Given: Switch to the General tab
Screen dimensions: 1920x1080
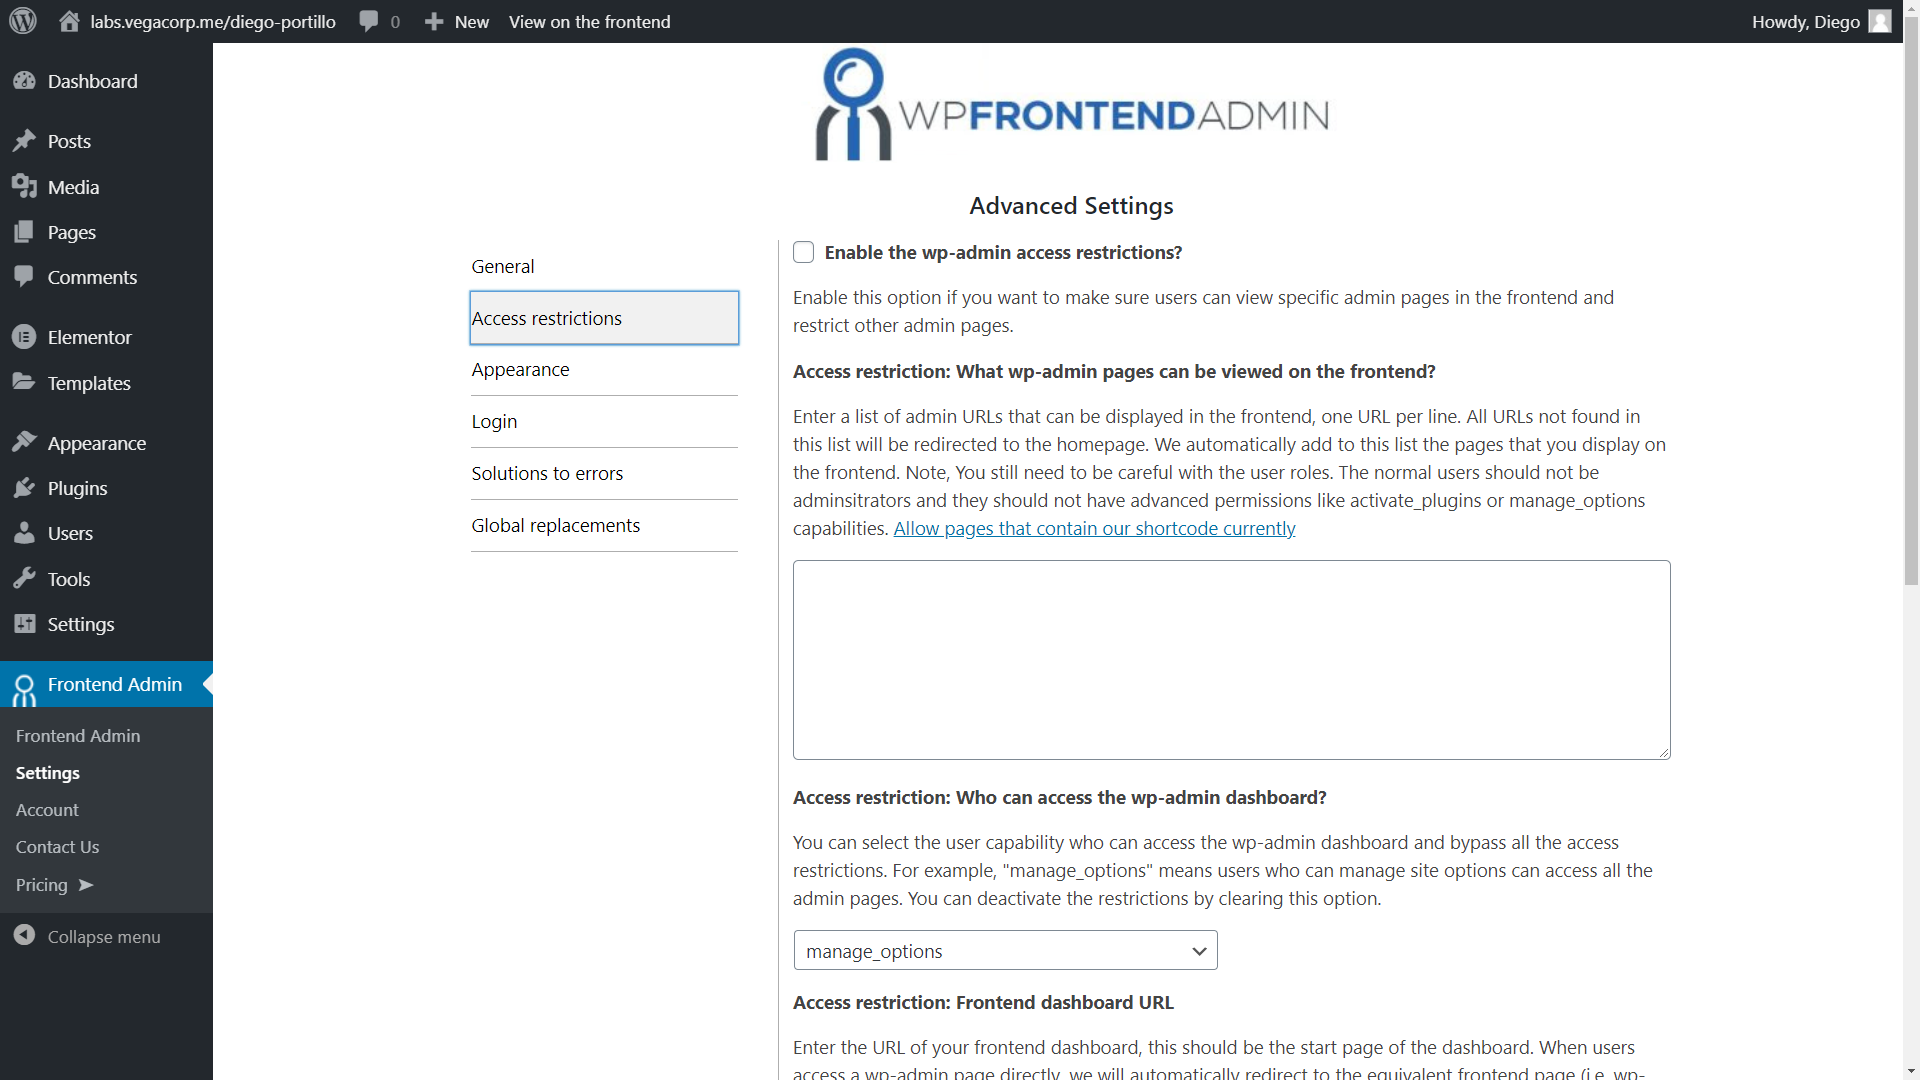Looking at the screenshot, I should tap(502, 266).
